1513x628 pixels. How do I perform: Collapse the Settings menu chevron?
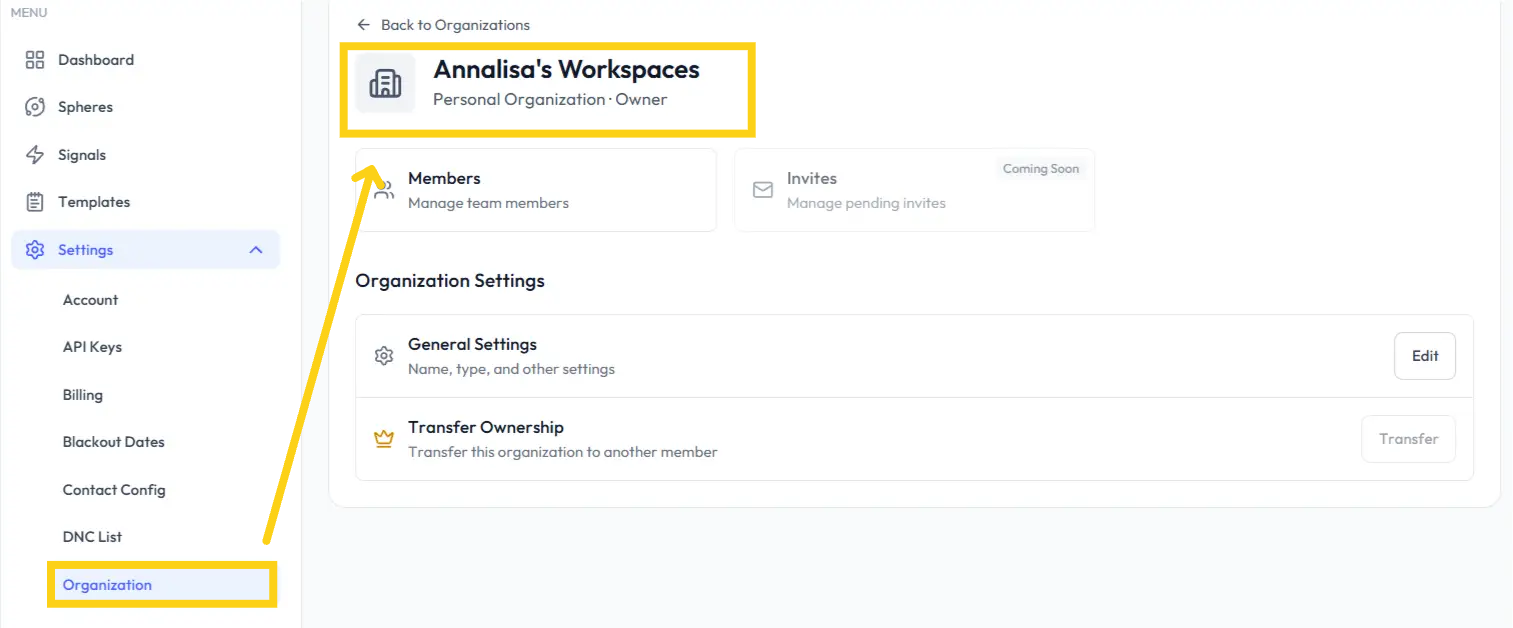point(256,250)
